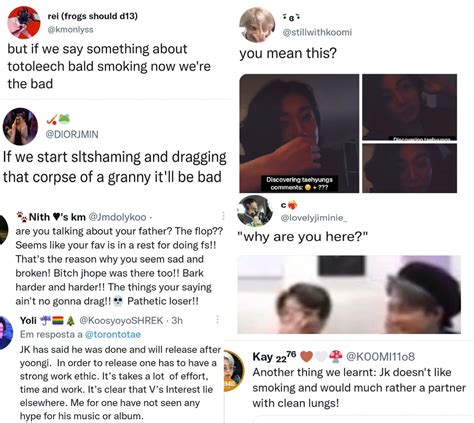
Task: Click the @Jmdolykoo username
Action: pyautogui.click(x=117, y=217)
